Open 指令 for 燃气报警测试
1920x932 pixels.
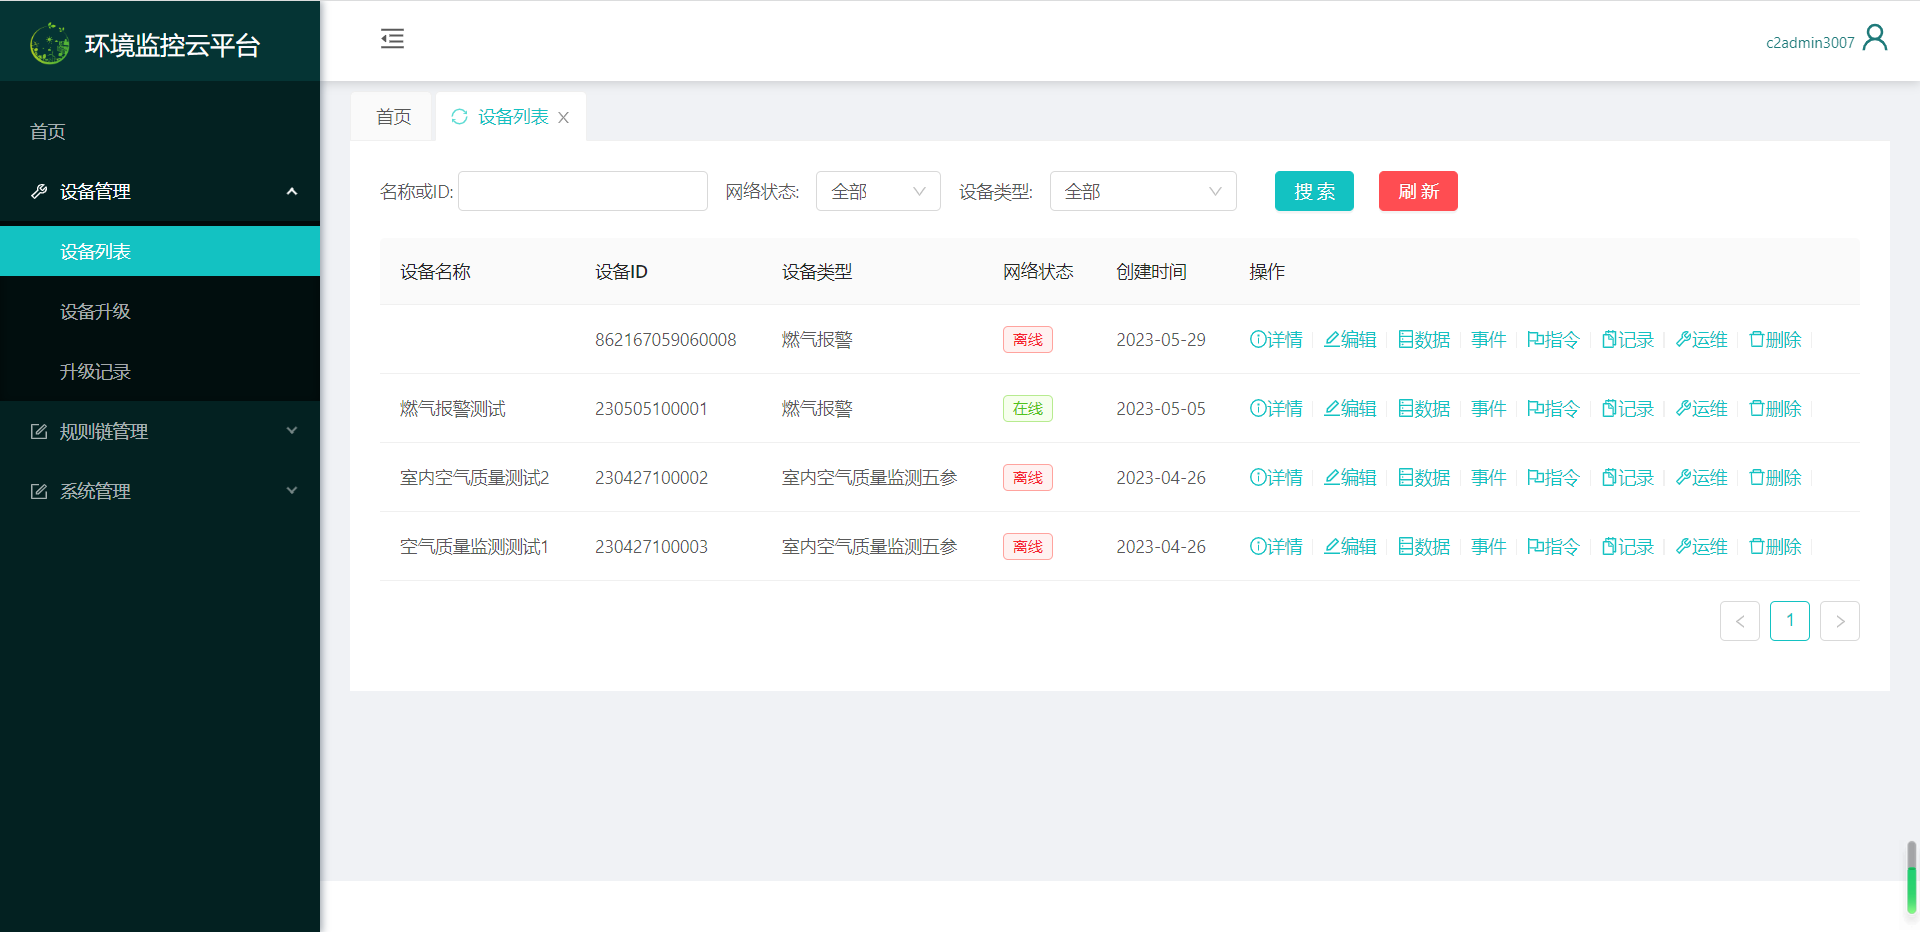[x=1553, y=409]
